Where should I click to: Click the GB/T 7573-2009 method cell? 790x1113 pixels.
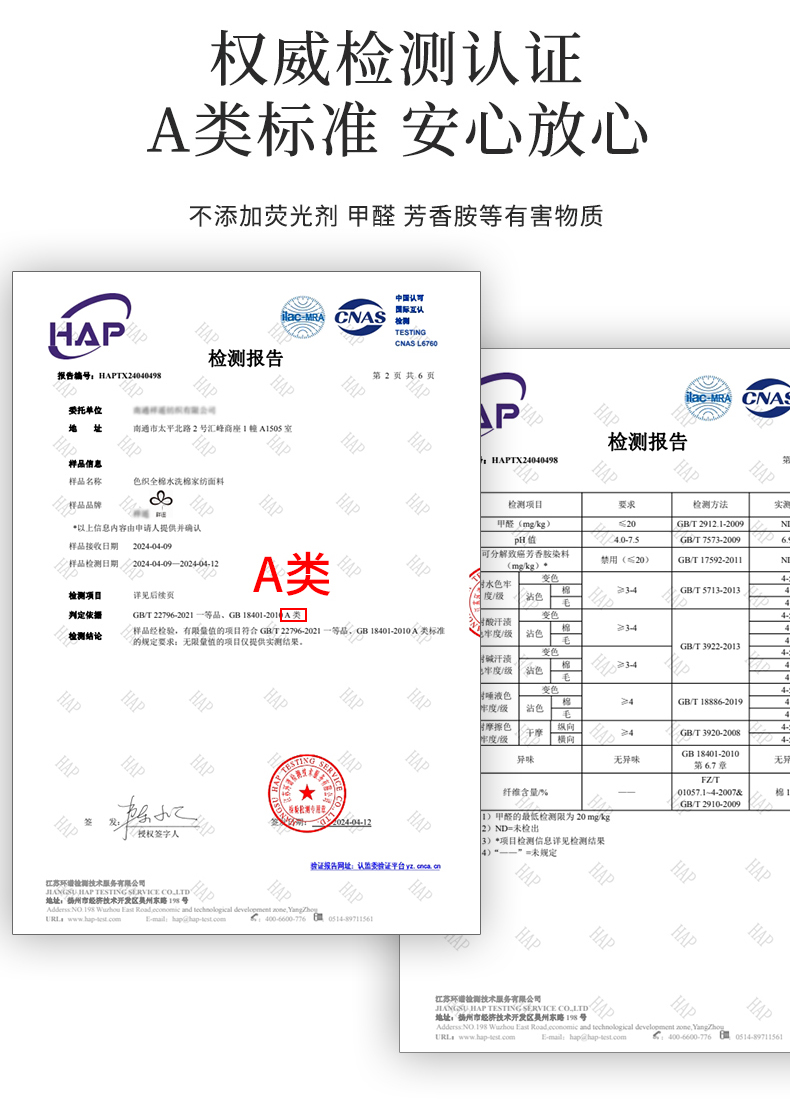pyautogui.click(x=710, y=540)
